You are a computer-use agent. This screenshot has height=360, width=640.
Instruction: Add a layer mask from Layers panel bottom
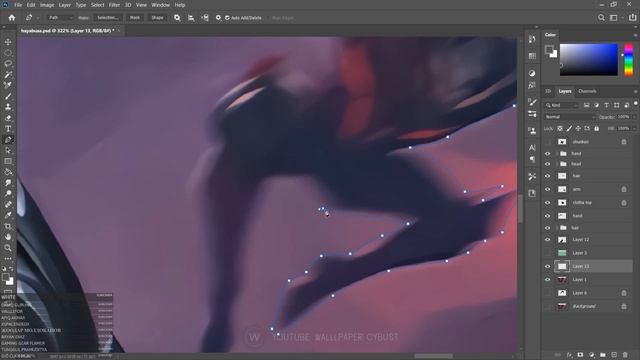tap(580, 355)
